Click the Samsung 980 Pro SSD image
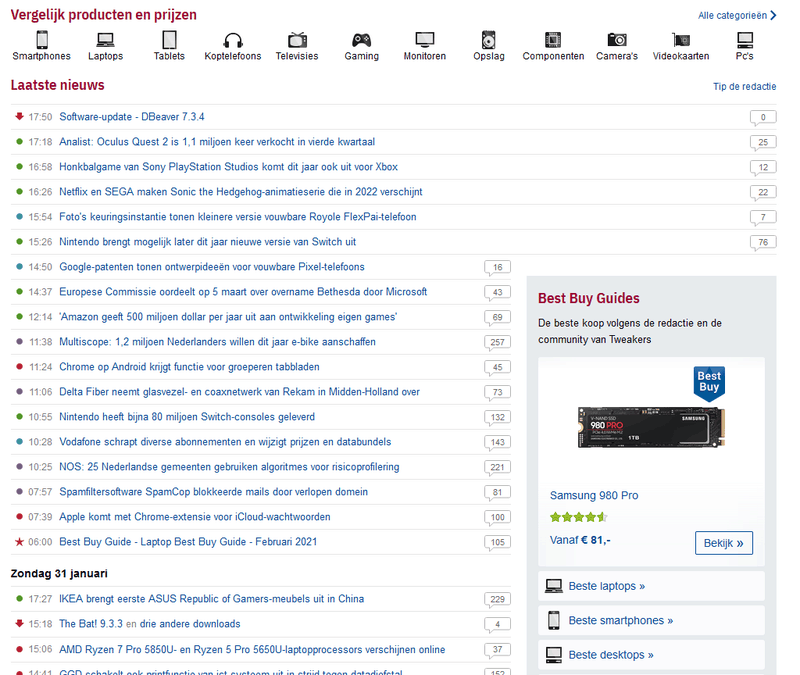The image size is (800, 675). 651,428
